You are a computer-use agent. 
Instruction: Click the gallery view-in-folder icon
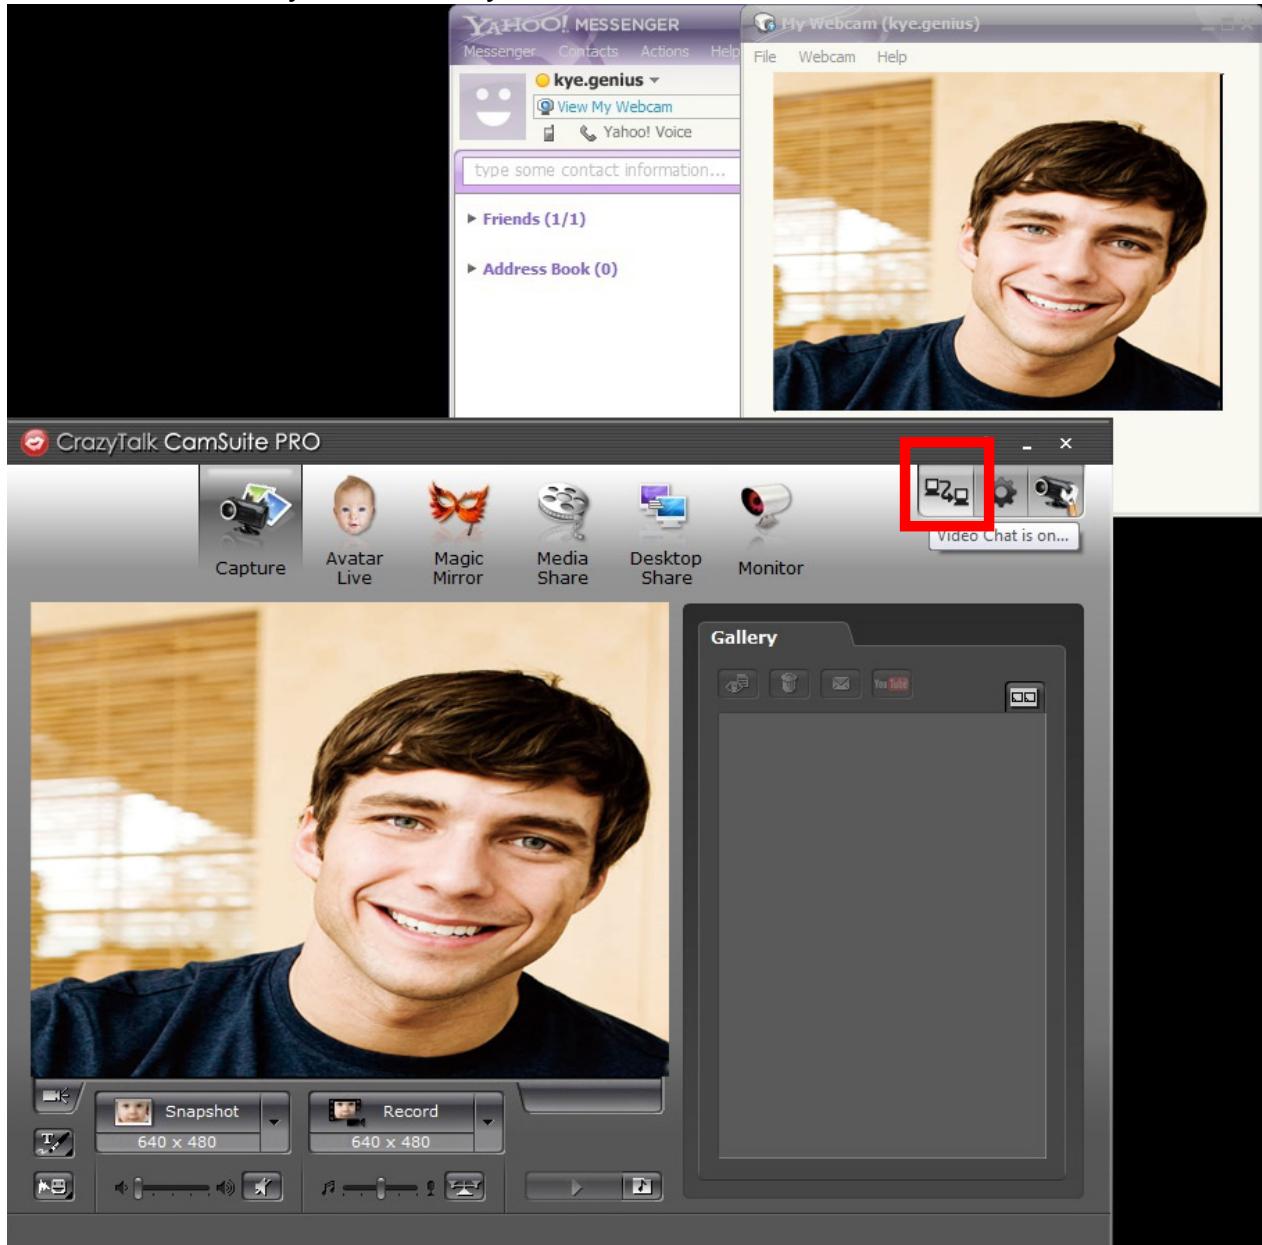(x=738, y=684)
